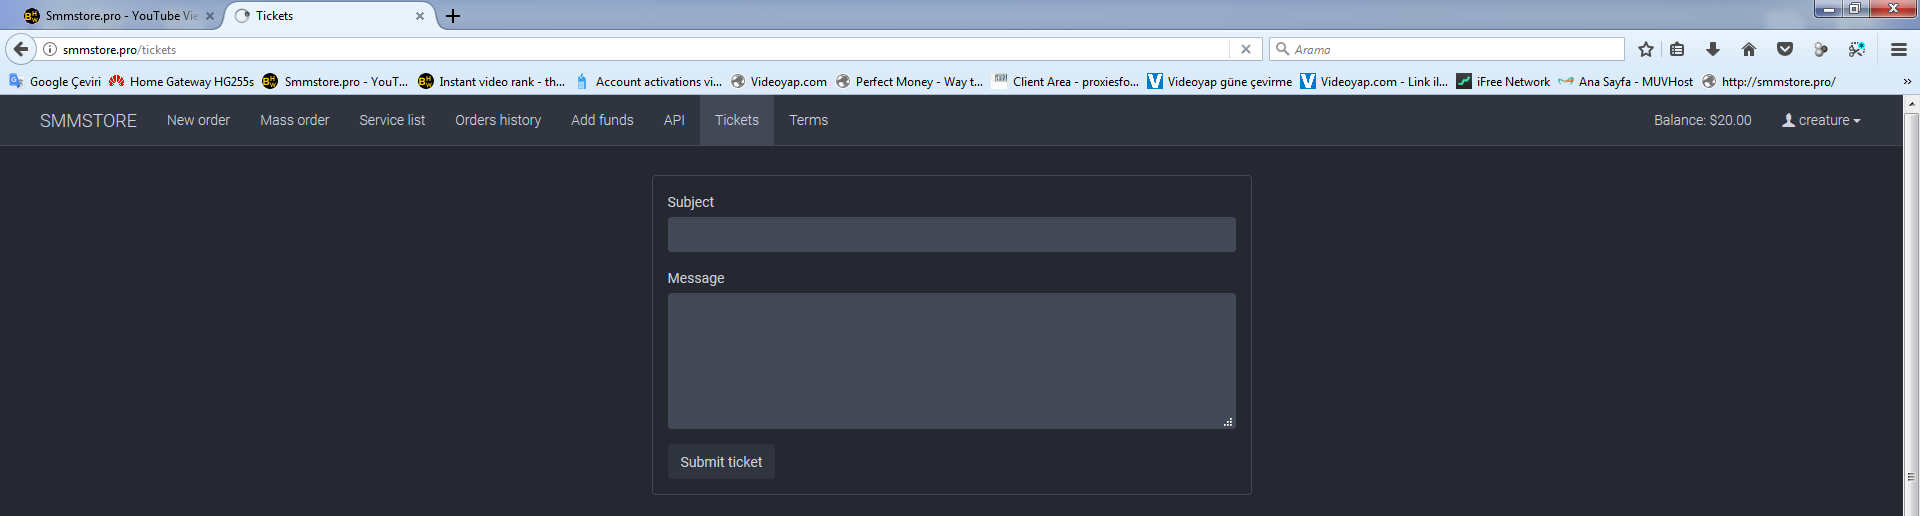Minimize the browser window
This screenshot has width=1920, height=516.
(x=1829, y=9)
